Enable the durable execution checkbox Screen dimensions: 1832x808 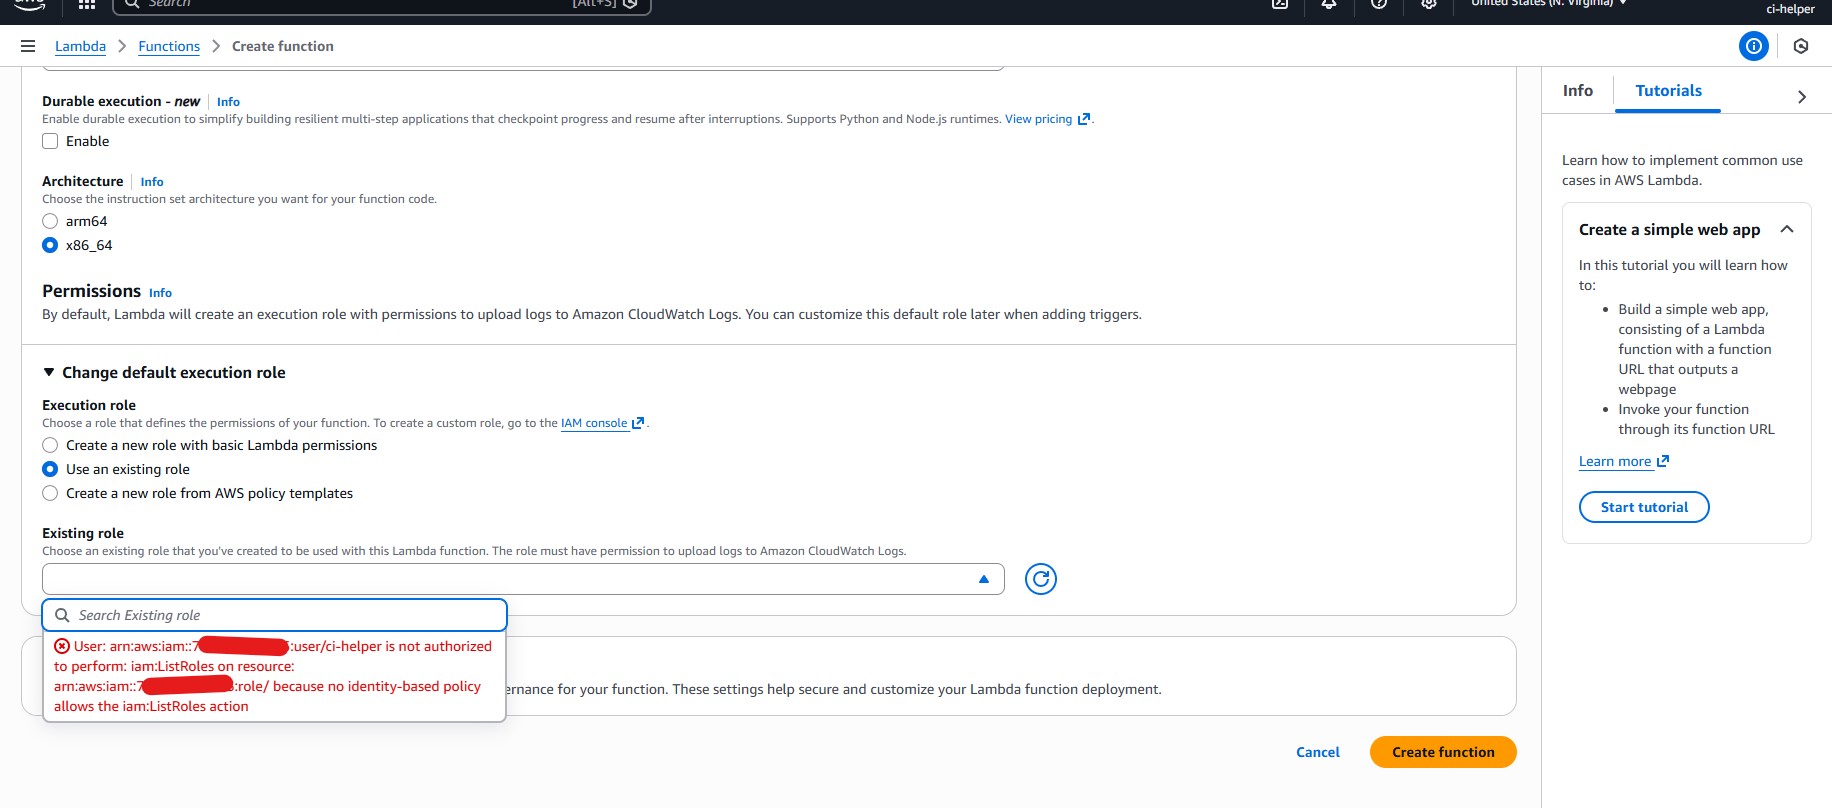[50, 141]
